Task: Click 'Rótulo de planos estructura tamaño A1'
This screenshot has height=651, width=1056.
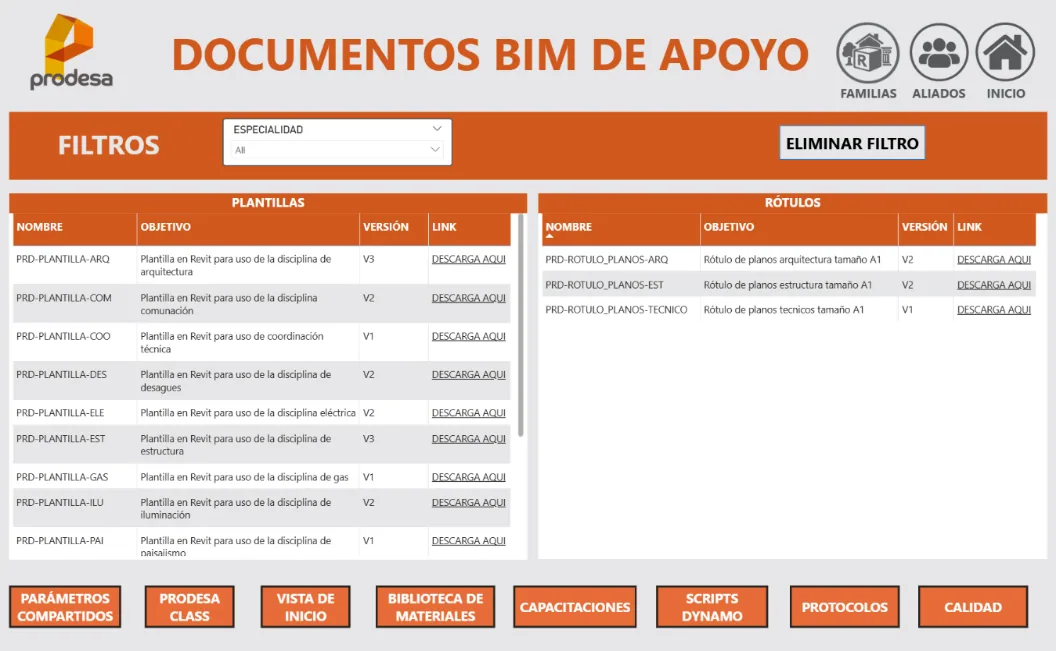Action: click(787, 285)
